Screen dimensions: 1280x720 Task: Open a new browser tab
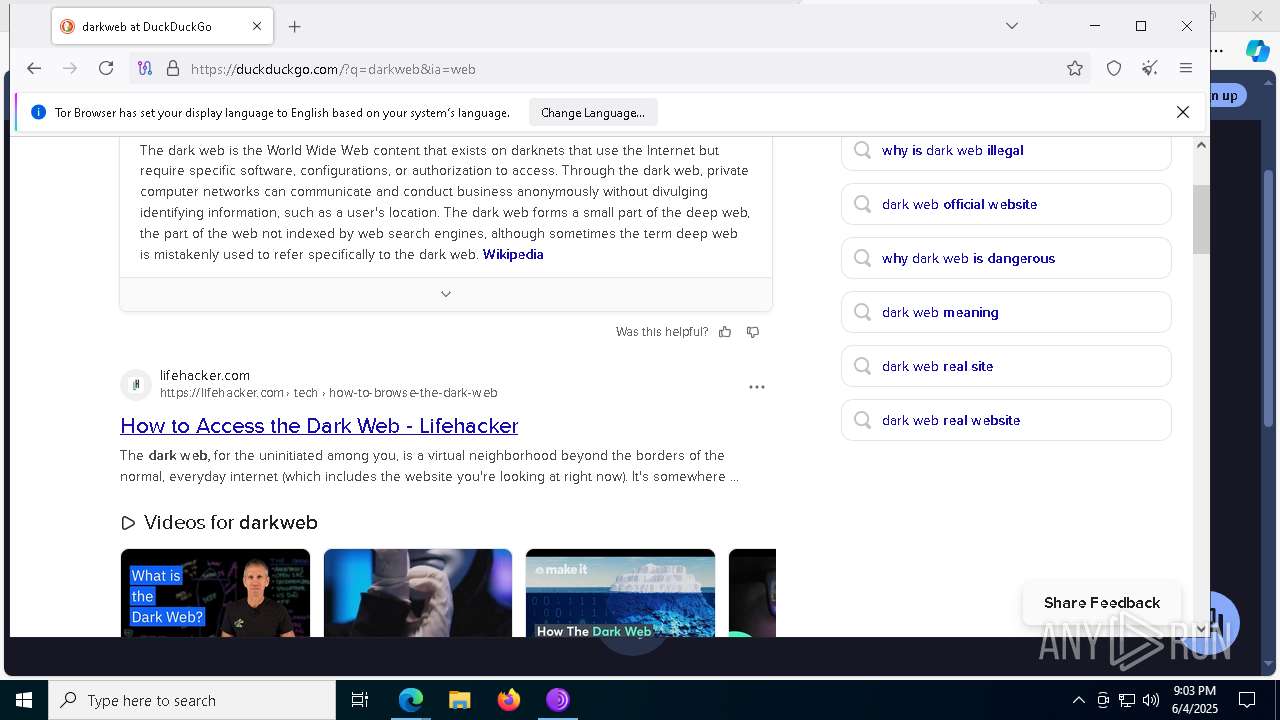pos(294,27)
